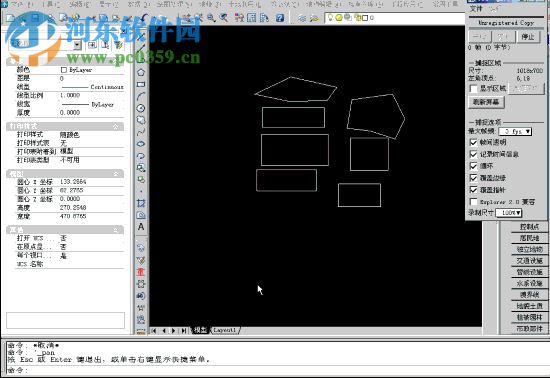This screenshot has height=378, width=550.
Task: Click the Undo arrow icon in top toolbar
Action: 145,18
